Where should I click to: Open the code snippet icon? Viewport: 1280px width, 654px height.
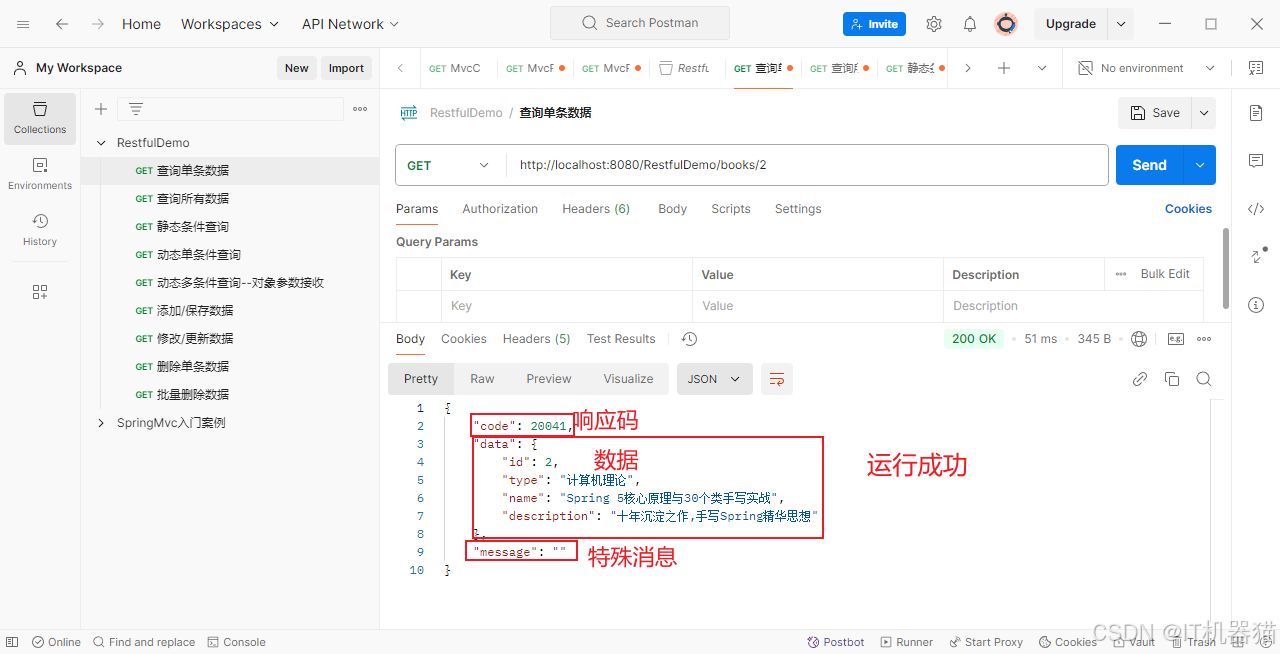point(1256,209)
